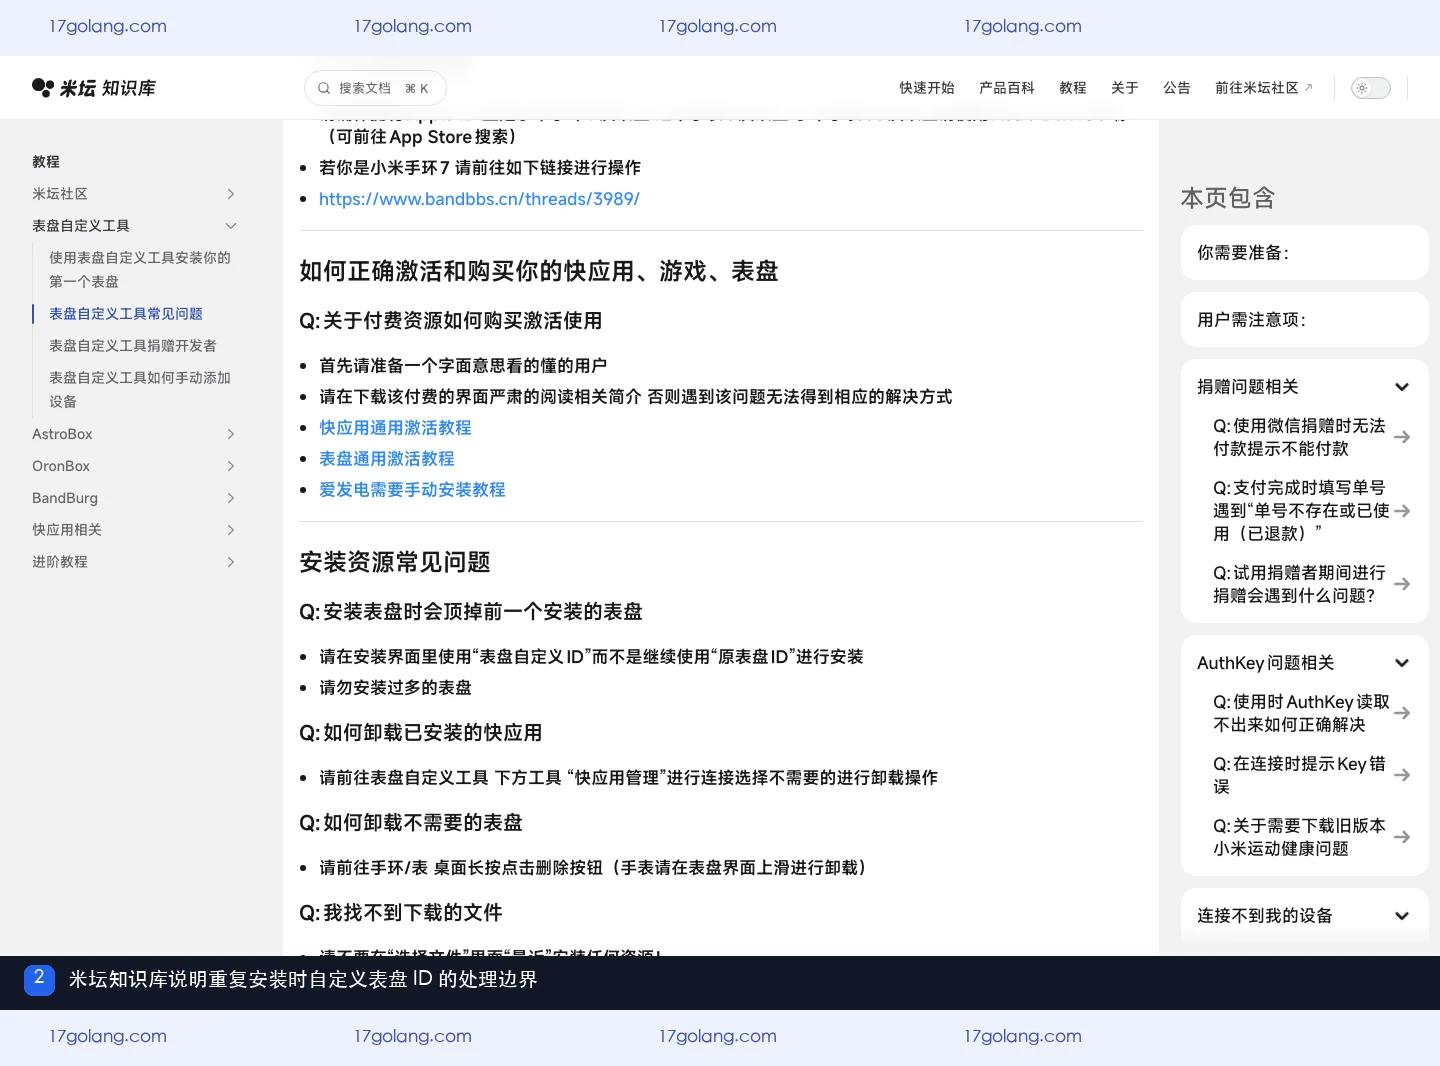Expand the OronBox sidebar chevron
Screen dimensions: 1440x1066
(x=231, y=466)
